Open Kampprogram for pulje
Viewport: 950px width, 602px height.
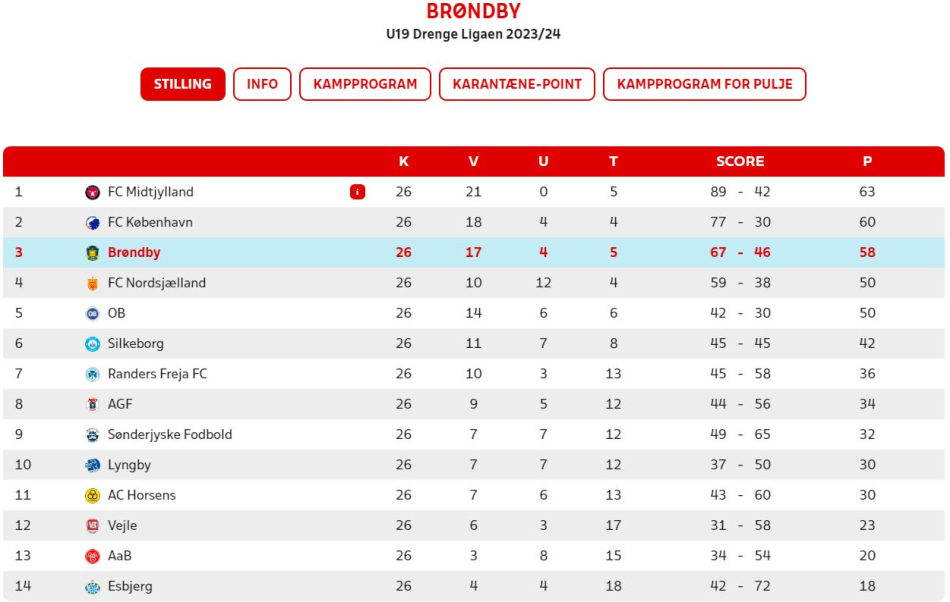(x=705, y=84)
